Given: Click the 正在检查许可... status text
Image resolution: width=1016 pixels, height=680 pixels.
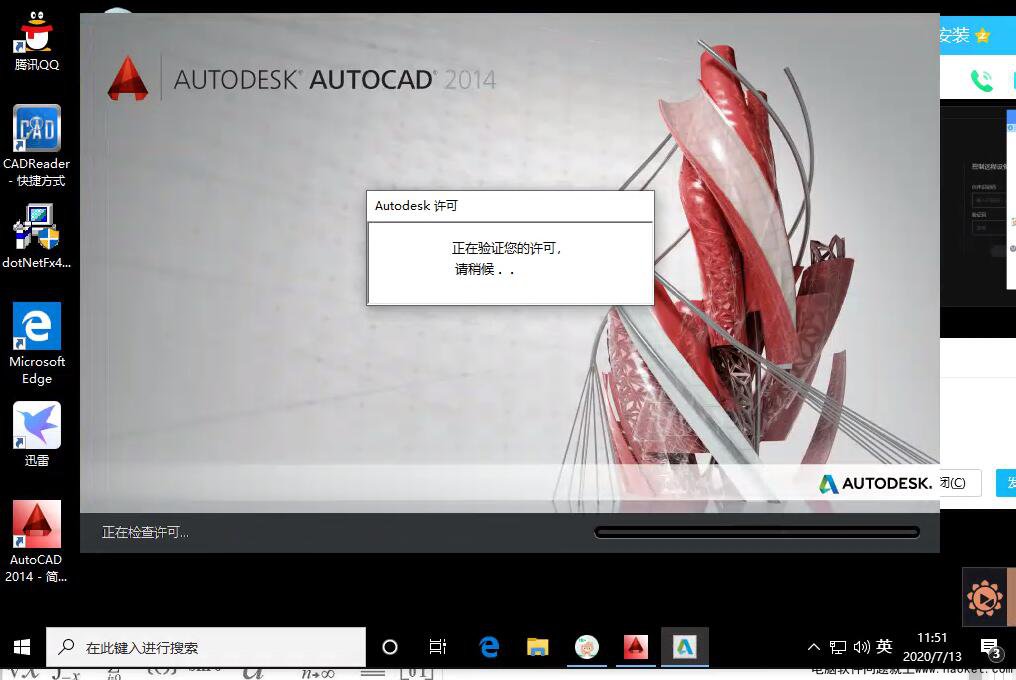Looking at the screenshot, I should click(145, 532).
